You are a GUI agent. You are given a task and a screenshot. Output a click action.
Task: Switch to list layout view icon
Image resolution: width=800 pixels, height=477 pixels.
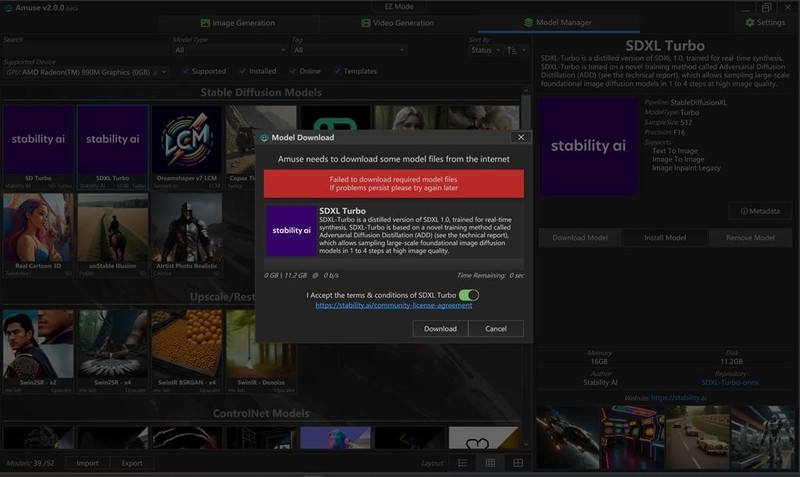click(462, 463)
